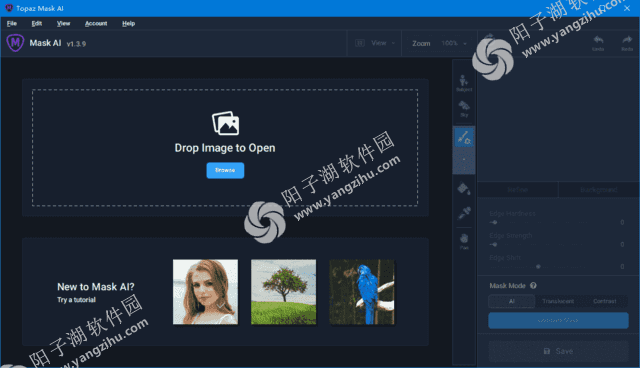The height and width of the screenshot is (368, 640).
Task: Click the Try a tutorial link
Action: coord(76,300)
